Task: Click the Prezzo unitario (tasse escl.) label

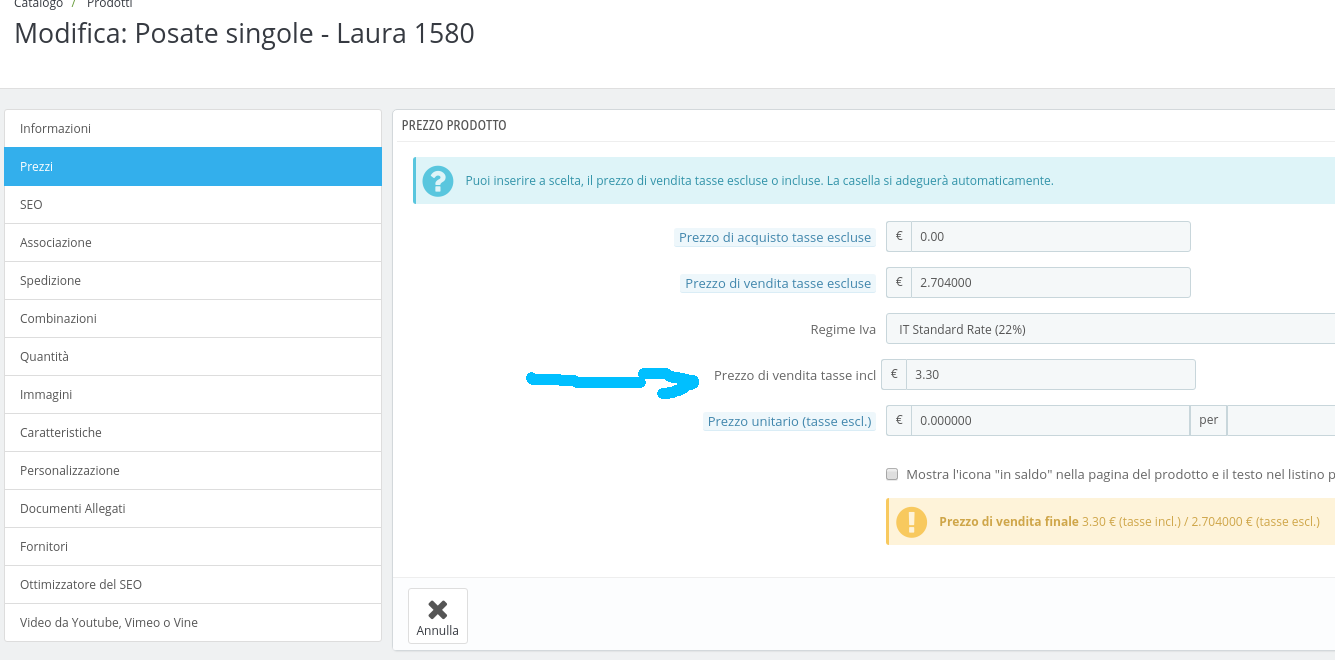Action: [790, 422]
